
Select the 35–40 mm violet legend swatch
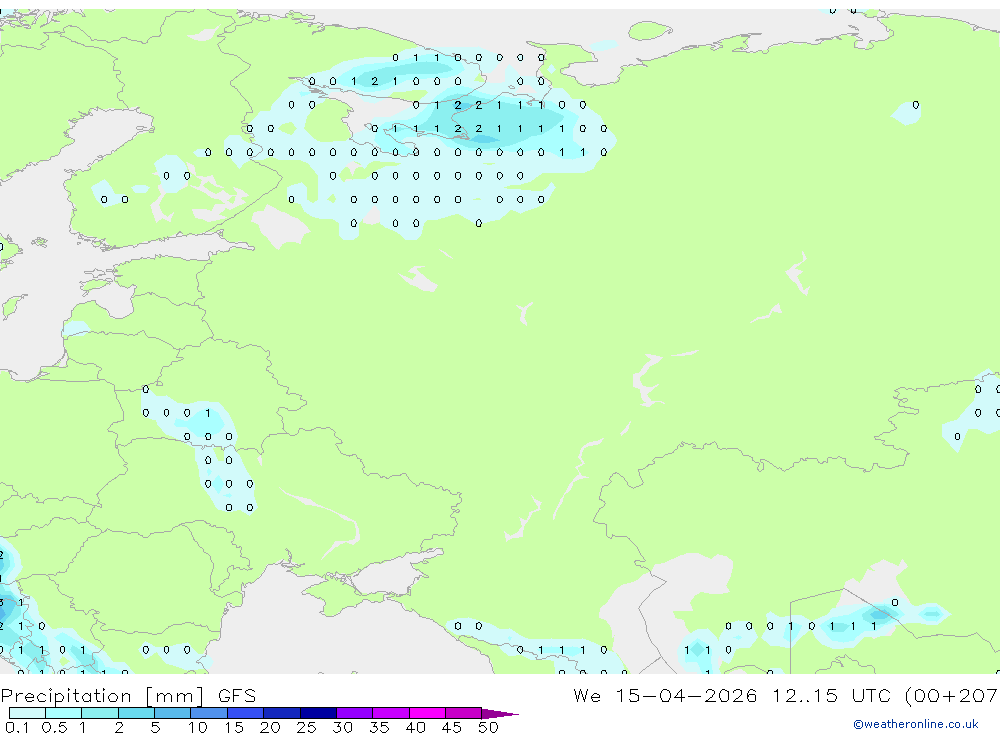pos(391,713)
